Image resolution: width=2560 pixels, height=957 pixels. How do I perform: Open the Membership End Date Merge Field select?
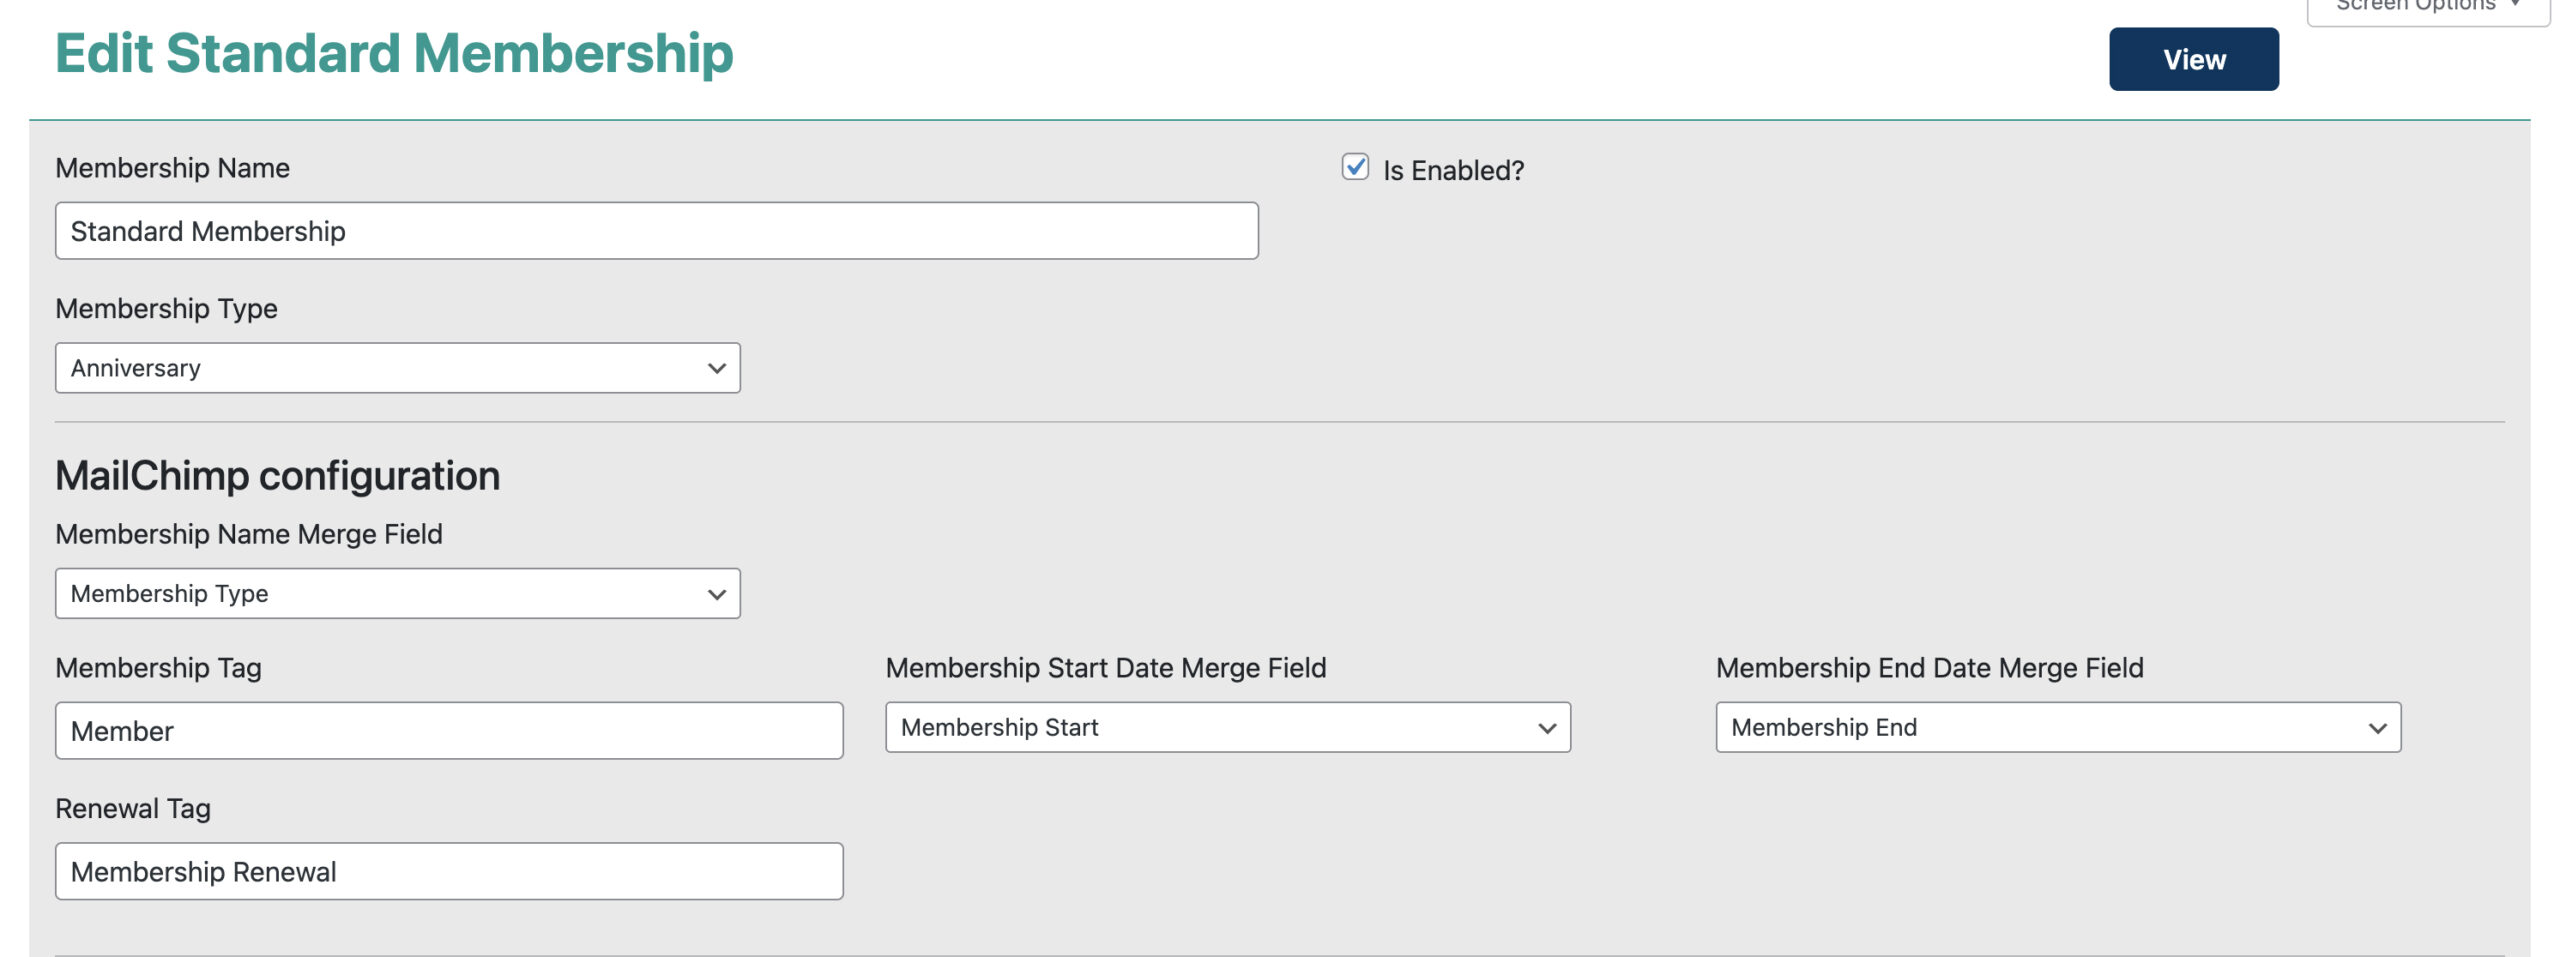coord(2057,728)
